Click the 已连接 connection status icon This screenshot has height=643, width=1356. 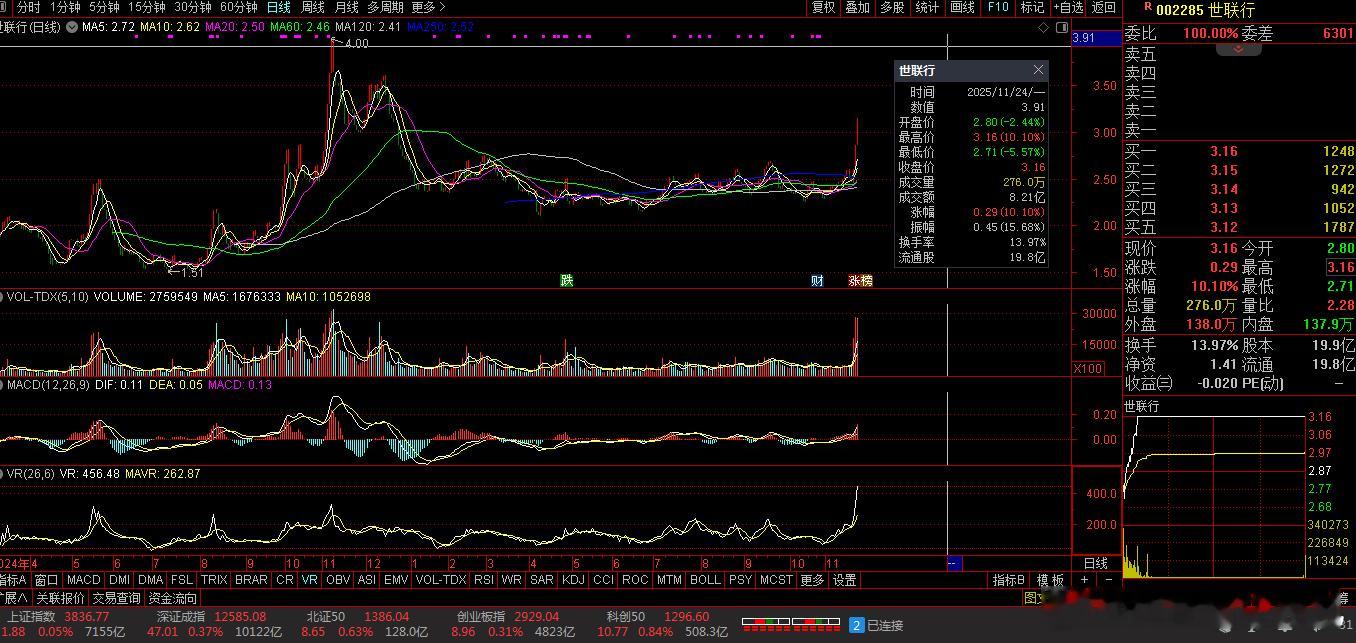(x=856, y=625)
